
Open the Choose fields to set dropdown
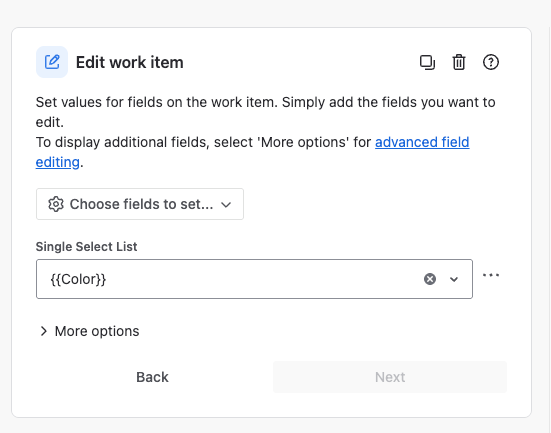click(140, 204)
